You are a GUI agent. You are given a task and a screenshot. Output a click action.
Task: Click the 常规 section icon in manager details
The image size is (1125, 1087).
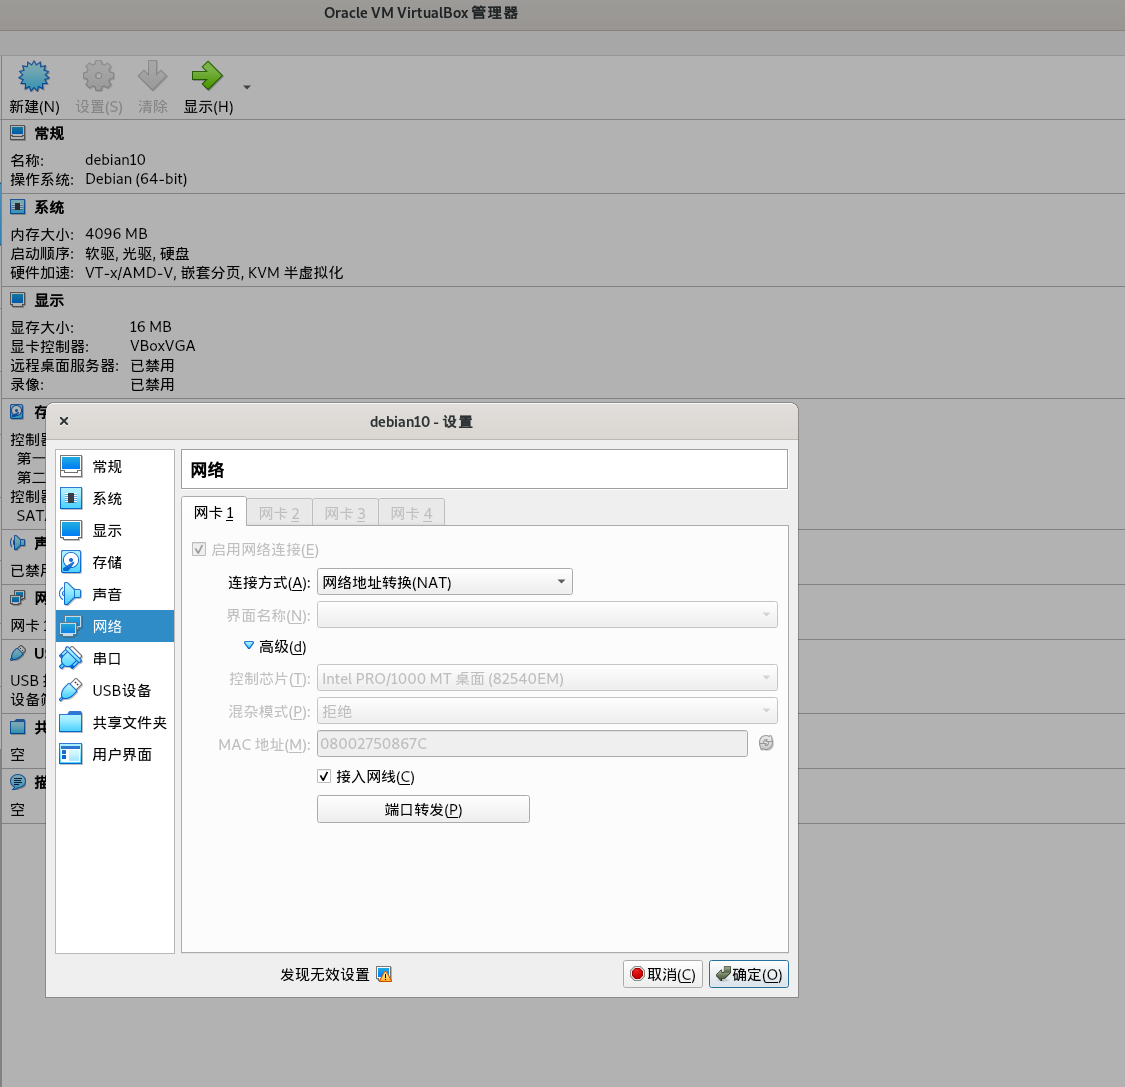[18, 133]
